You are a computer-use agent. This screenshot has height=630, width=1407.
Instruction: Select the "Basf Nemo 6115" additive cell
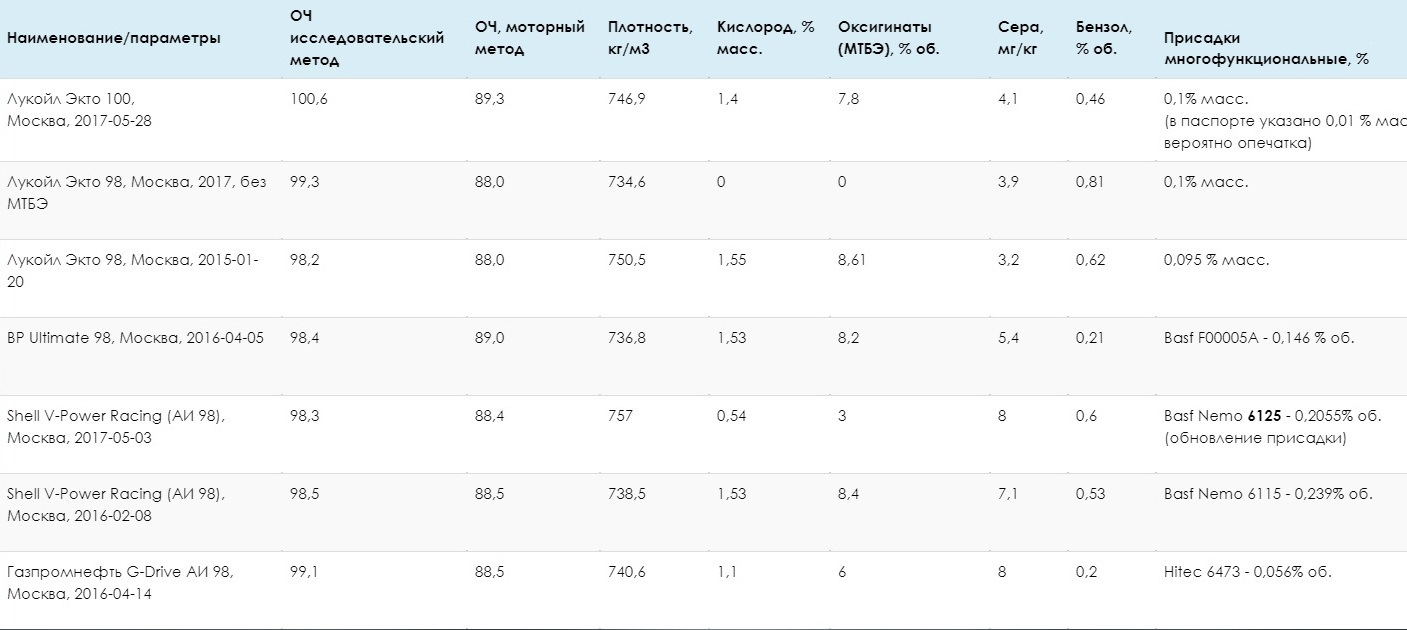(1268, 494)
